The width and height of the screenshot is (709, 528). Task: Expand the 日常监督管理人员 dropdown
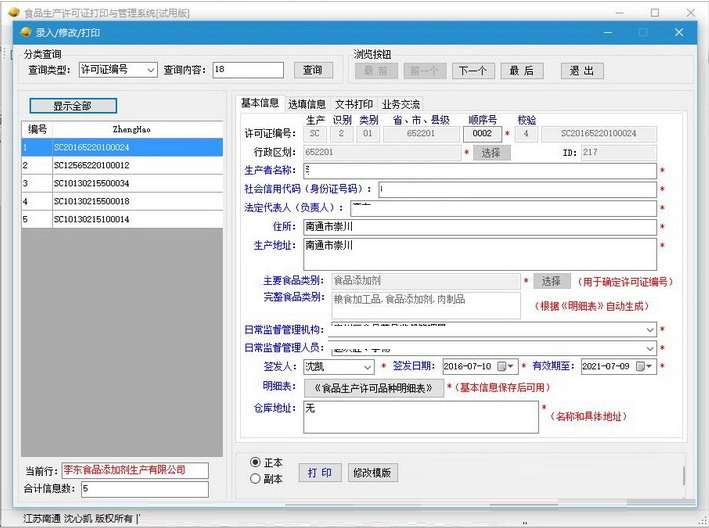650,348
